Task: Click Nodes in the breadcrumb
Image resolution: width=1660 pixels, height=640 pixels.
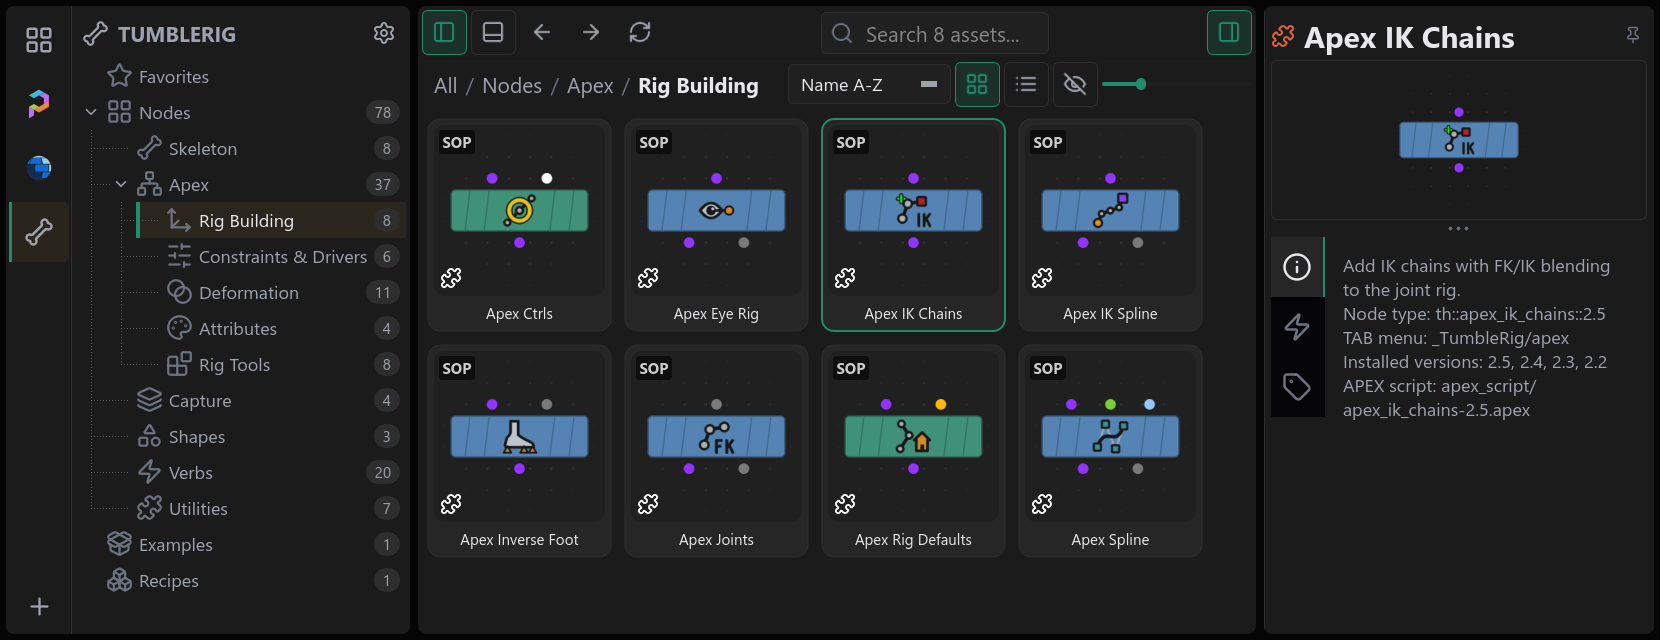Action: click(512, 86)
